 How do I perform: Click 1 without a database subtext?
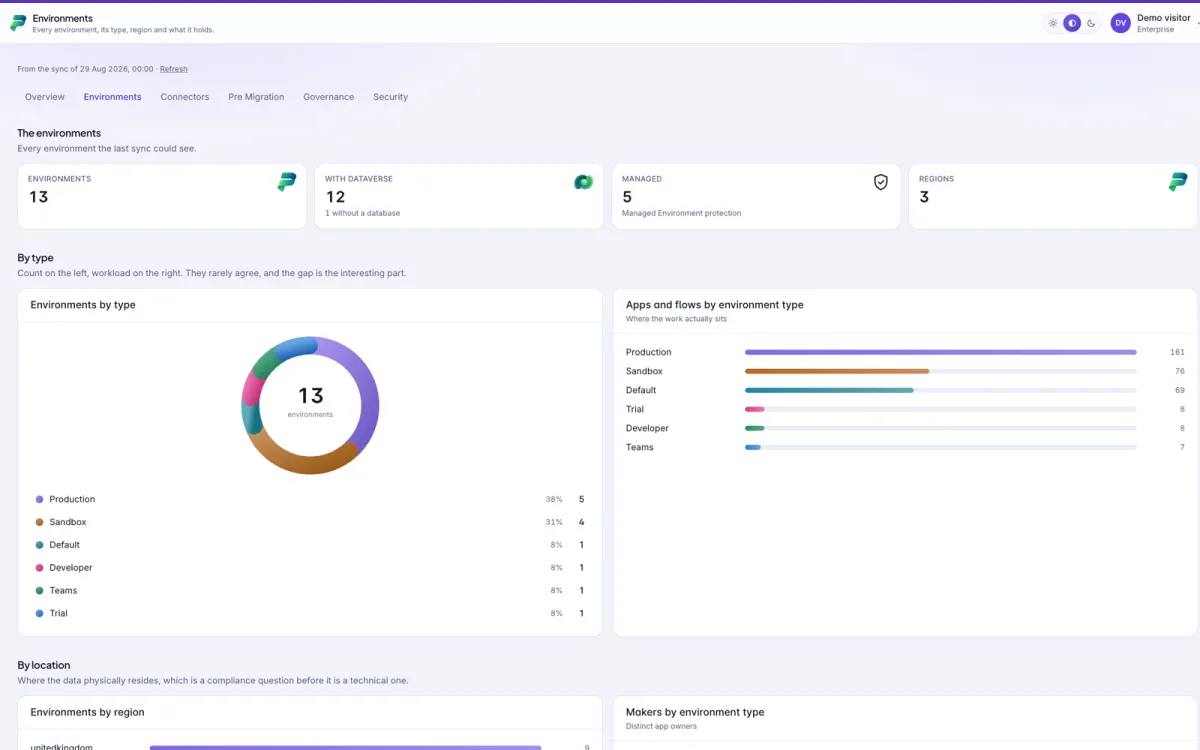coord(363,213)
